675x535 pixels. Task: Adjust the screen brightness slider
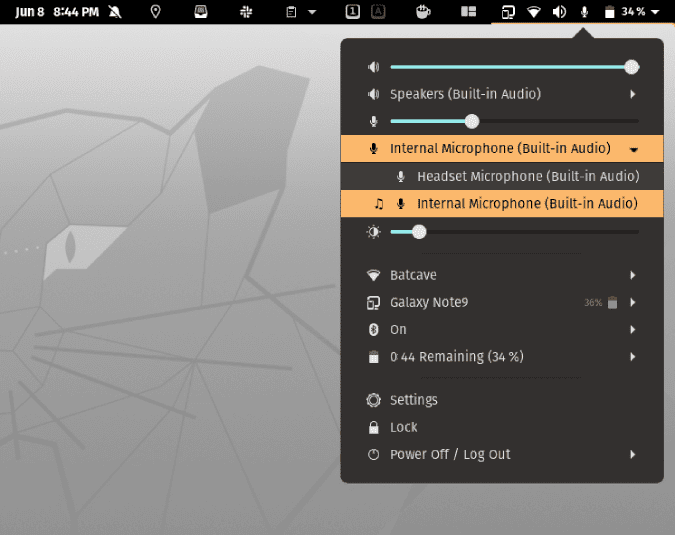coord(514,232)
